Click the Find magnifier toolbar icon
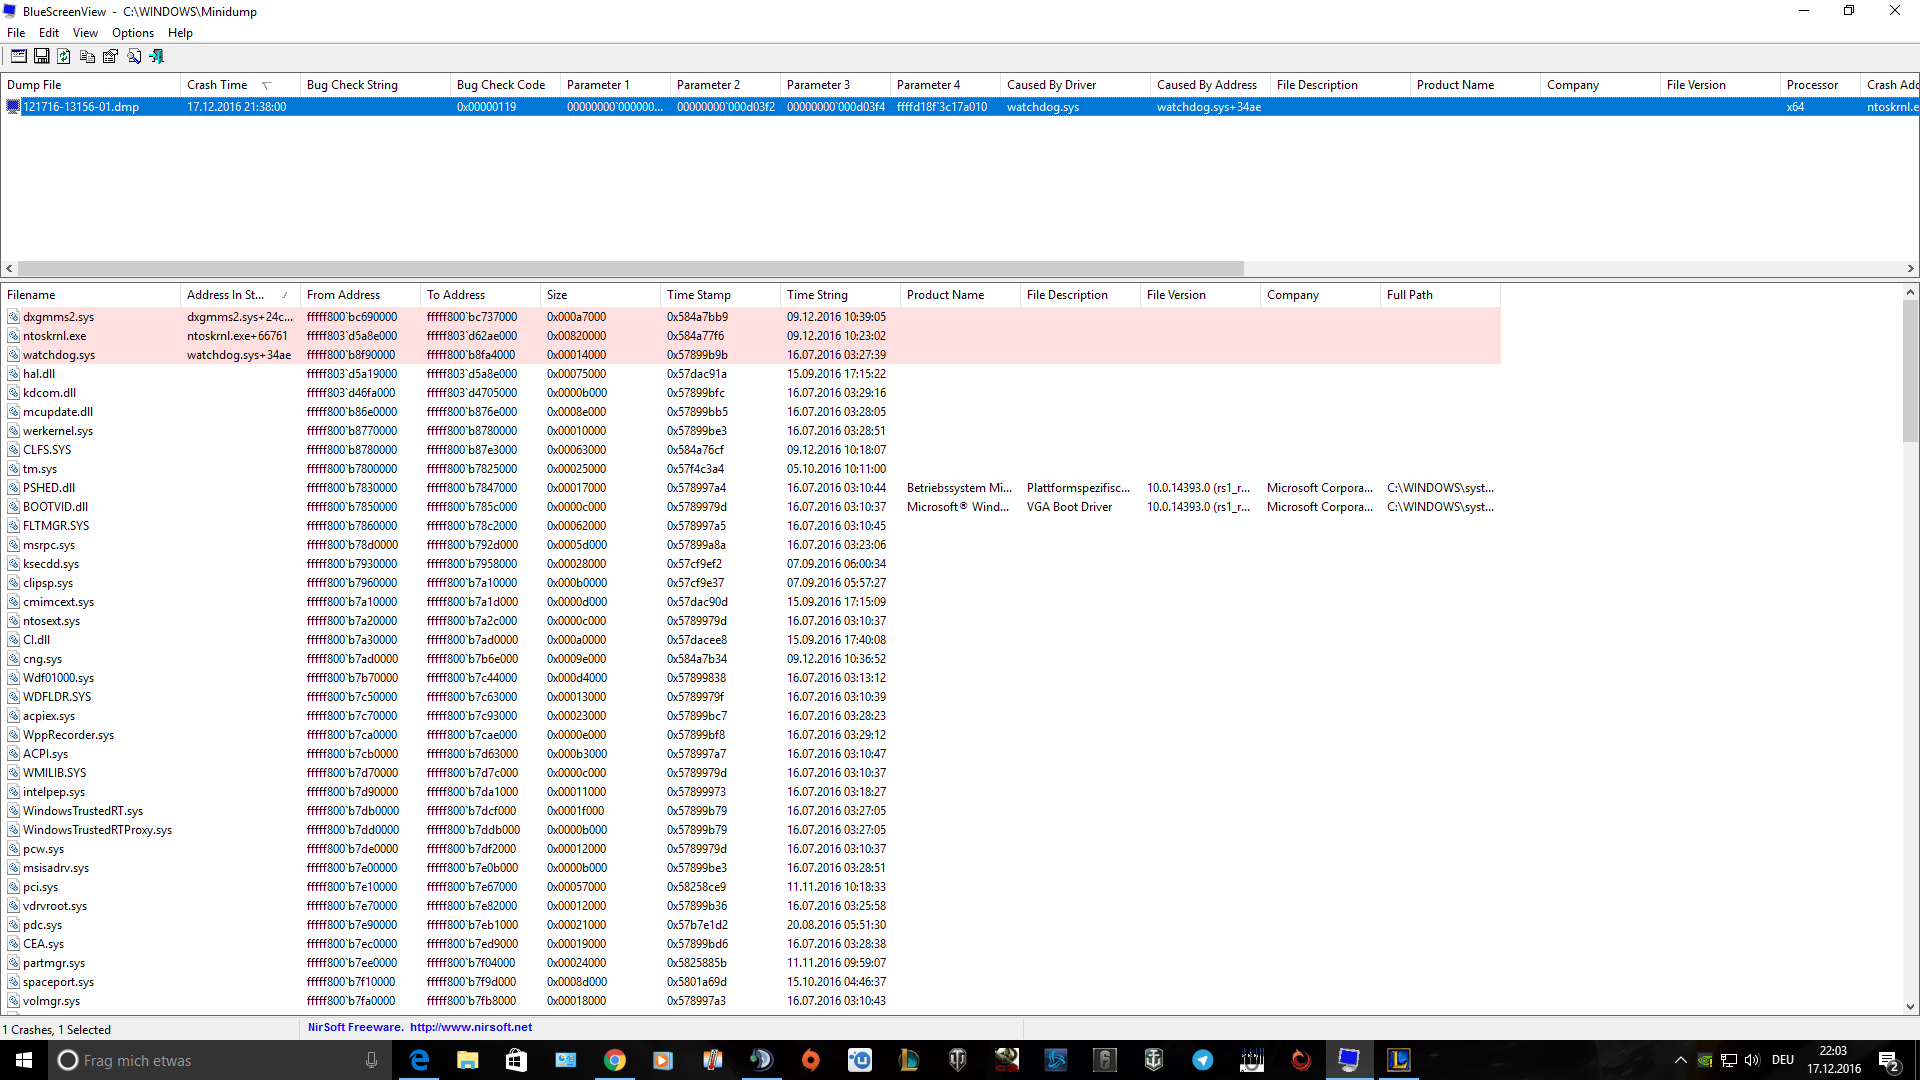This screenshot has width=1920, height=1080. (133, 57)
